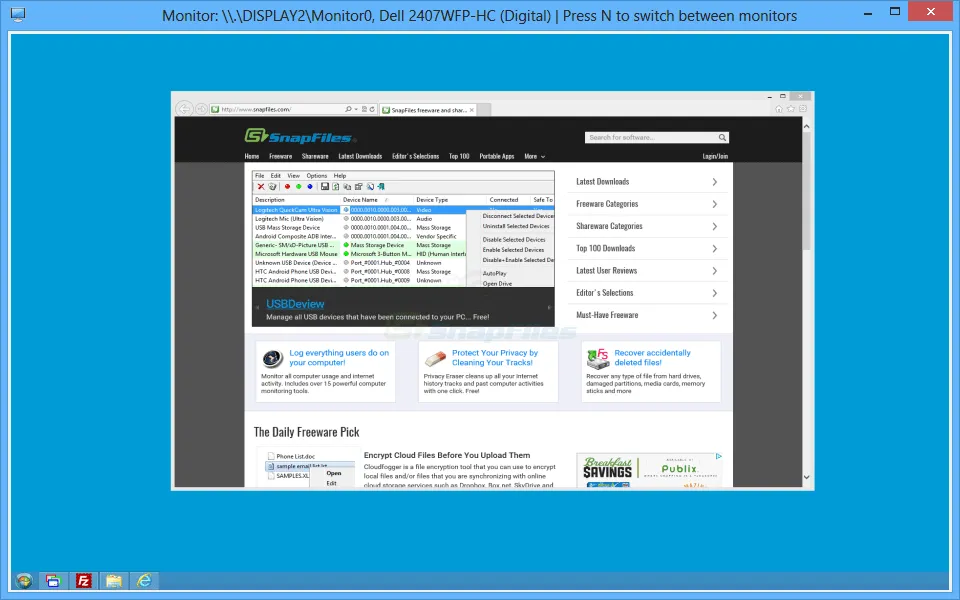Open the USBDeview featured link

point(295,304)
